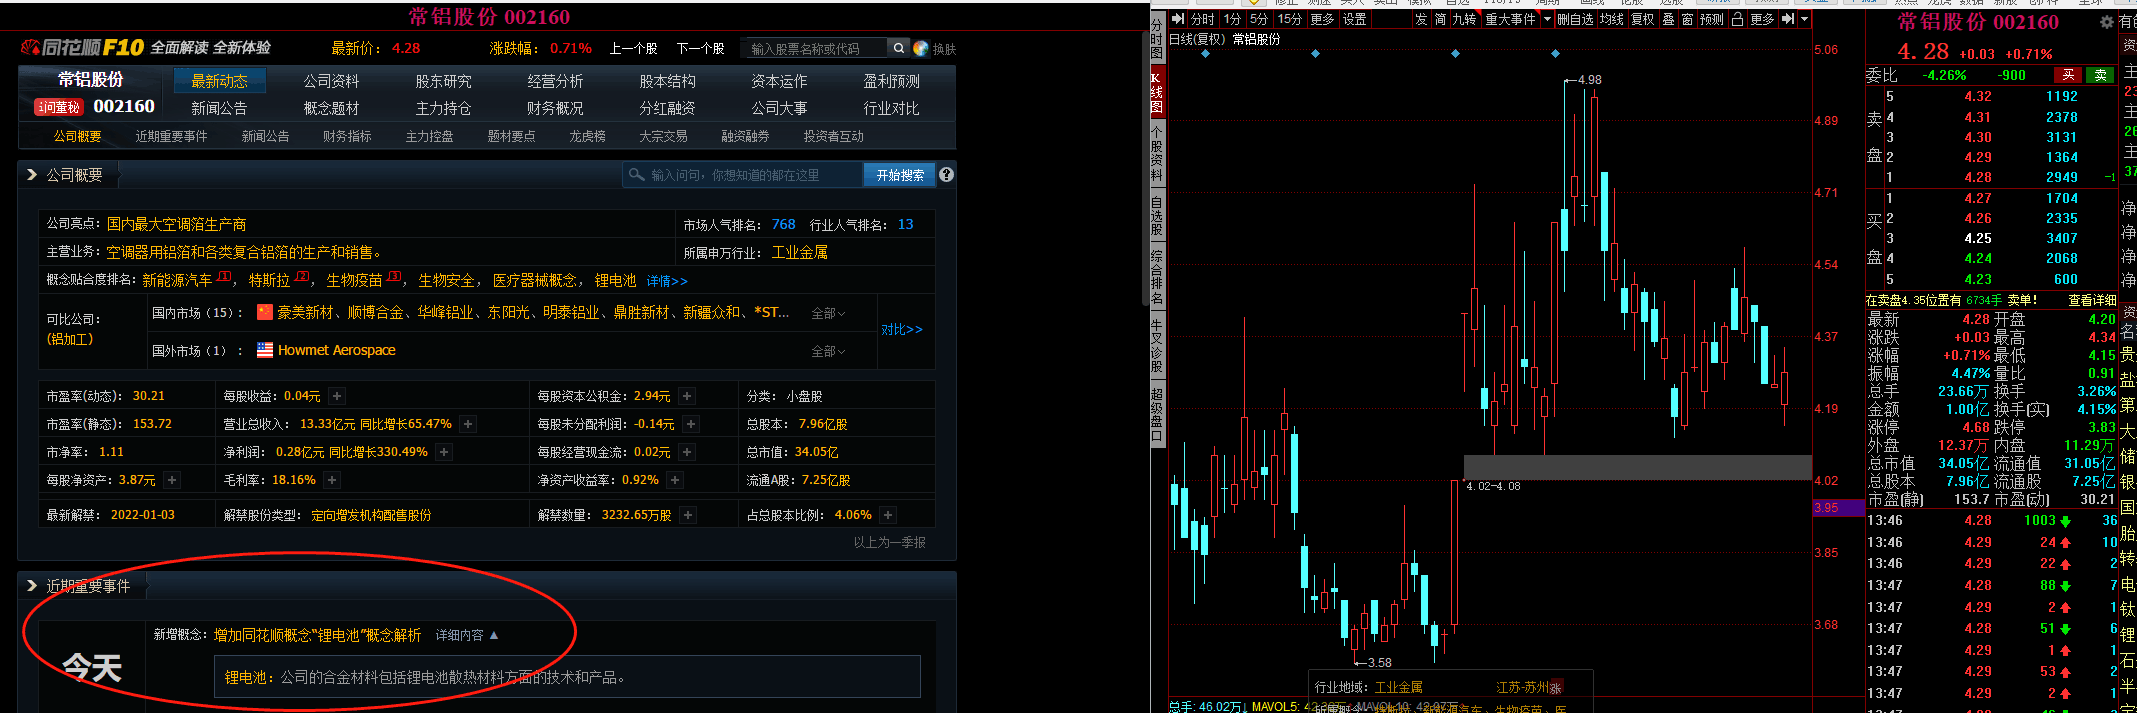Click the lock icon in chart toolbar
Image resolution: width=2137 pixels, height=713 pixels.
tap(1737, 19)
